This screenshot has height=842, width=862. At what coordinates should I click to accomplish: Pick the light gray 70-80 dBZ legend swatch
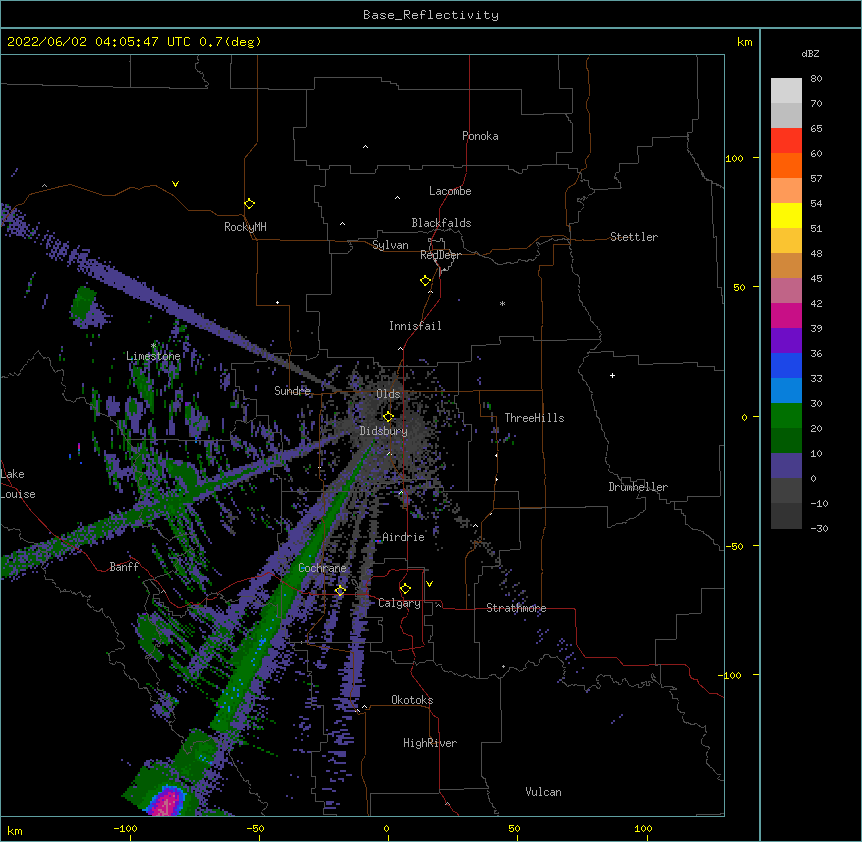click(x=786, y=91)
